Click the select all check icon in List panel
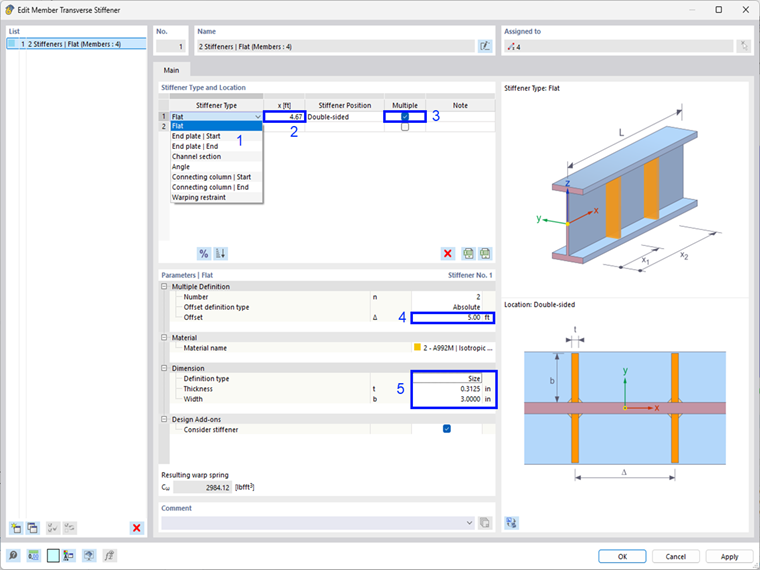Viewport: 760px width, 570px height. (x=53, y=528)
